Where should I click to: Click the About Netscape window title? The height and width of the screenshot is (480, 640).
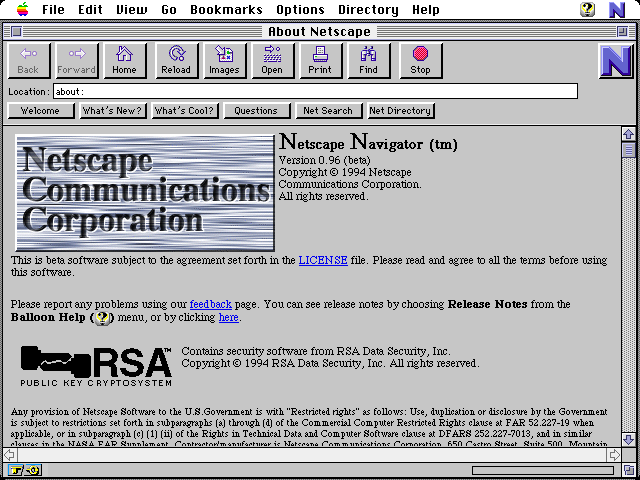(x=319, y=31)
